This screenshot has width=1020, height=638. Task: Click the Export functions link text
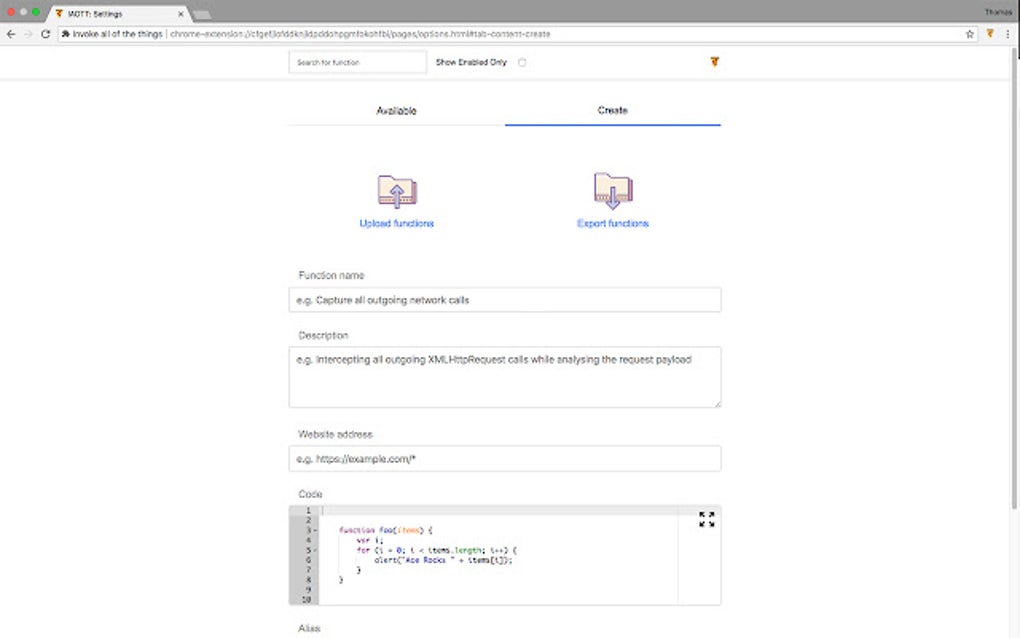613,223
